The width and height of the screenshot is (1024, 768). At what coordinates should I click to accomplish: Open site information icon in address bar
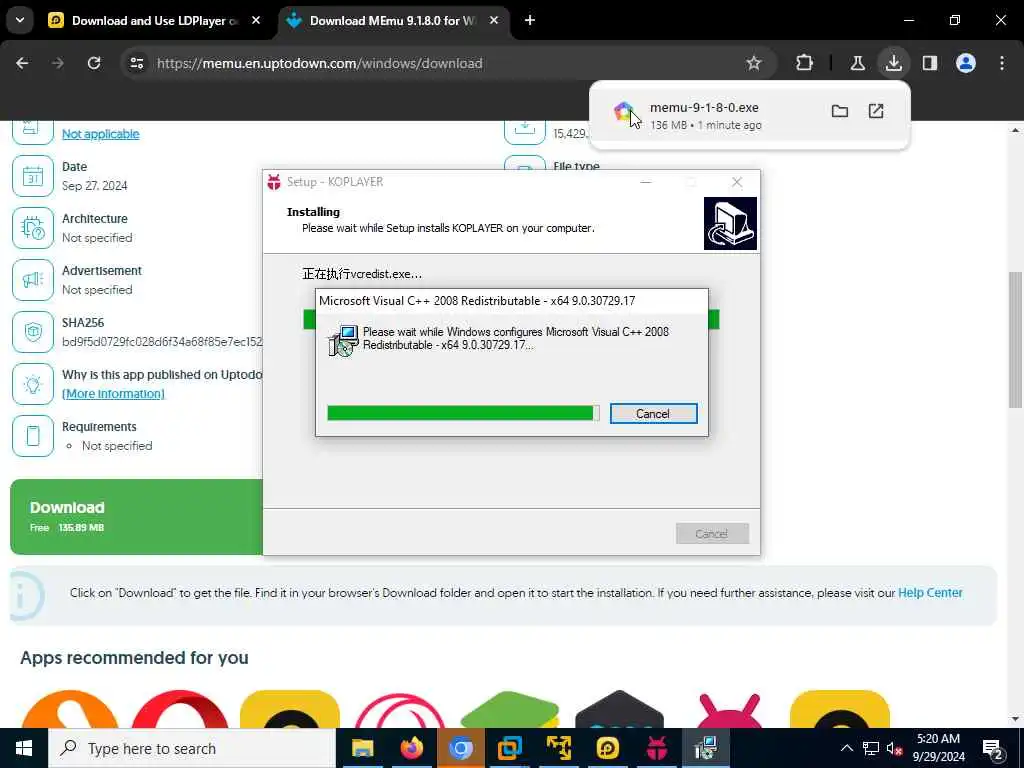136,63
